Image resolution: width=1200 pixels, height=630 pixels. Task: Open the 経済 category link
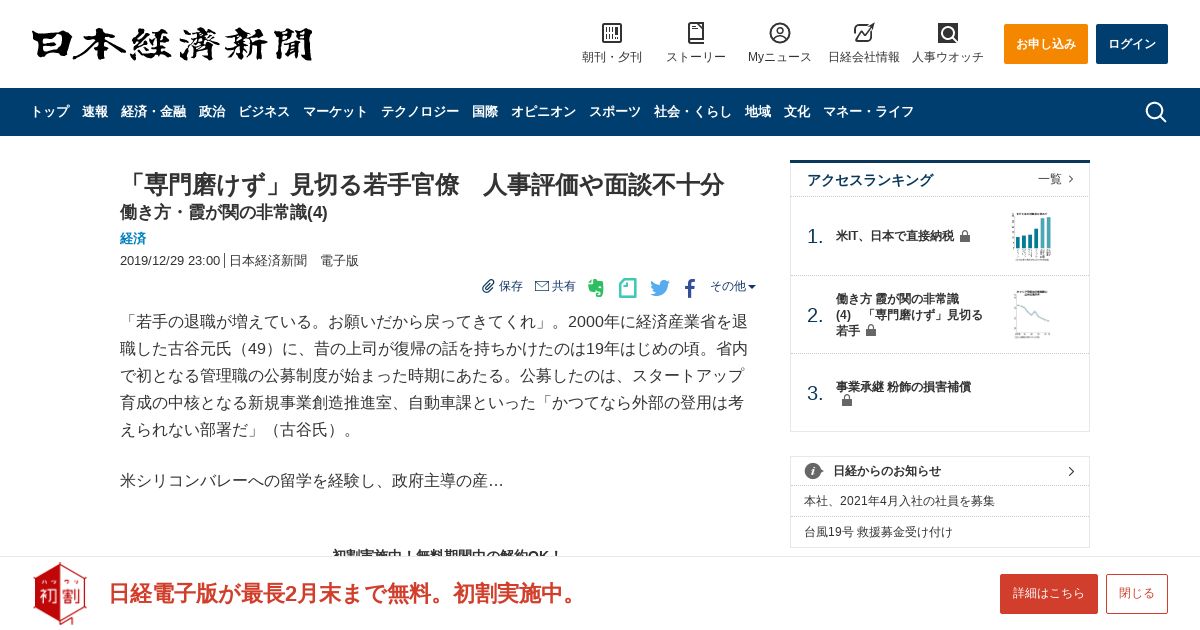coord(133,238)
